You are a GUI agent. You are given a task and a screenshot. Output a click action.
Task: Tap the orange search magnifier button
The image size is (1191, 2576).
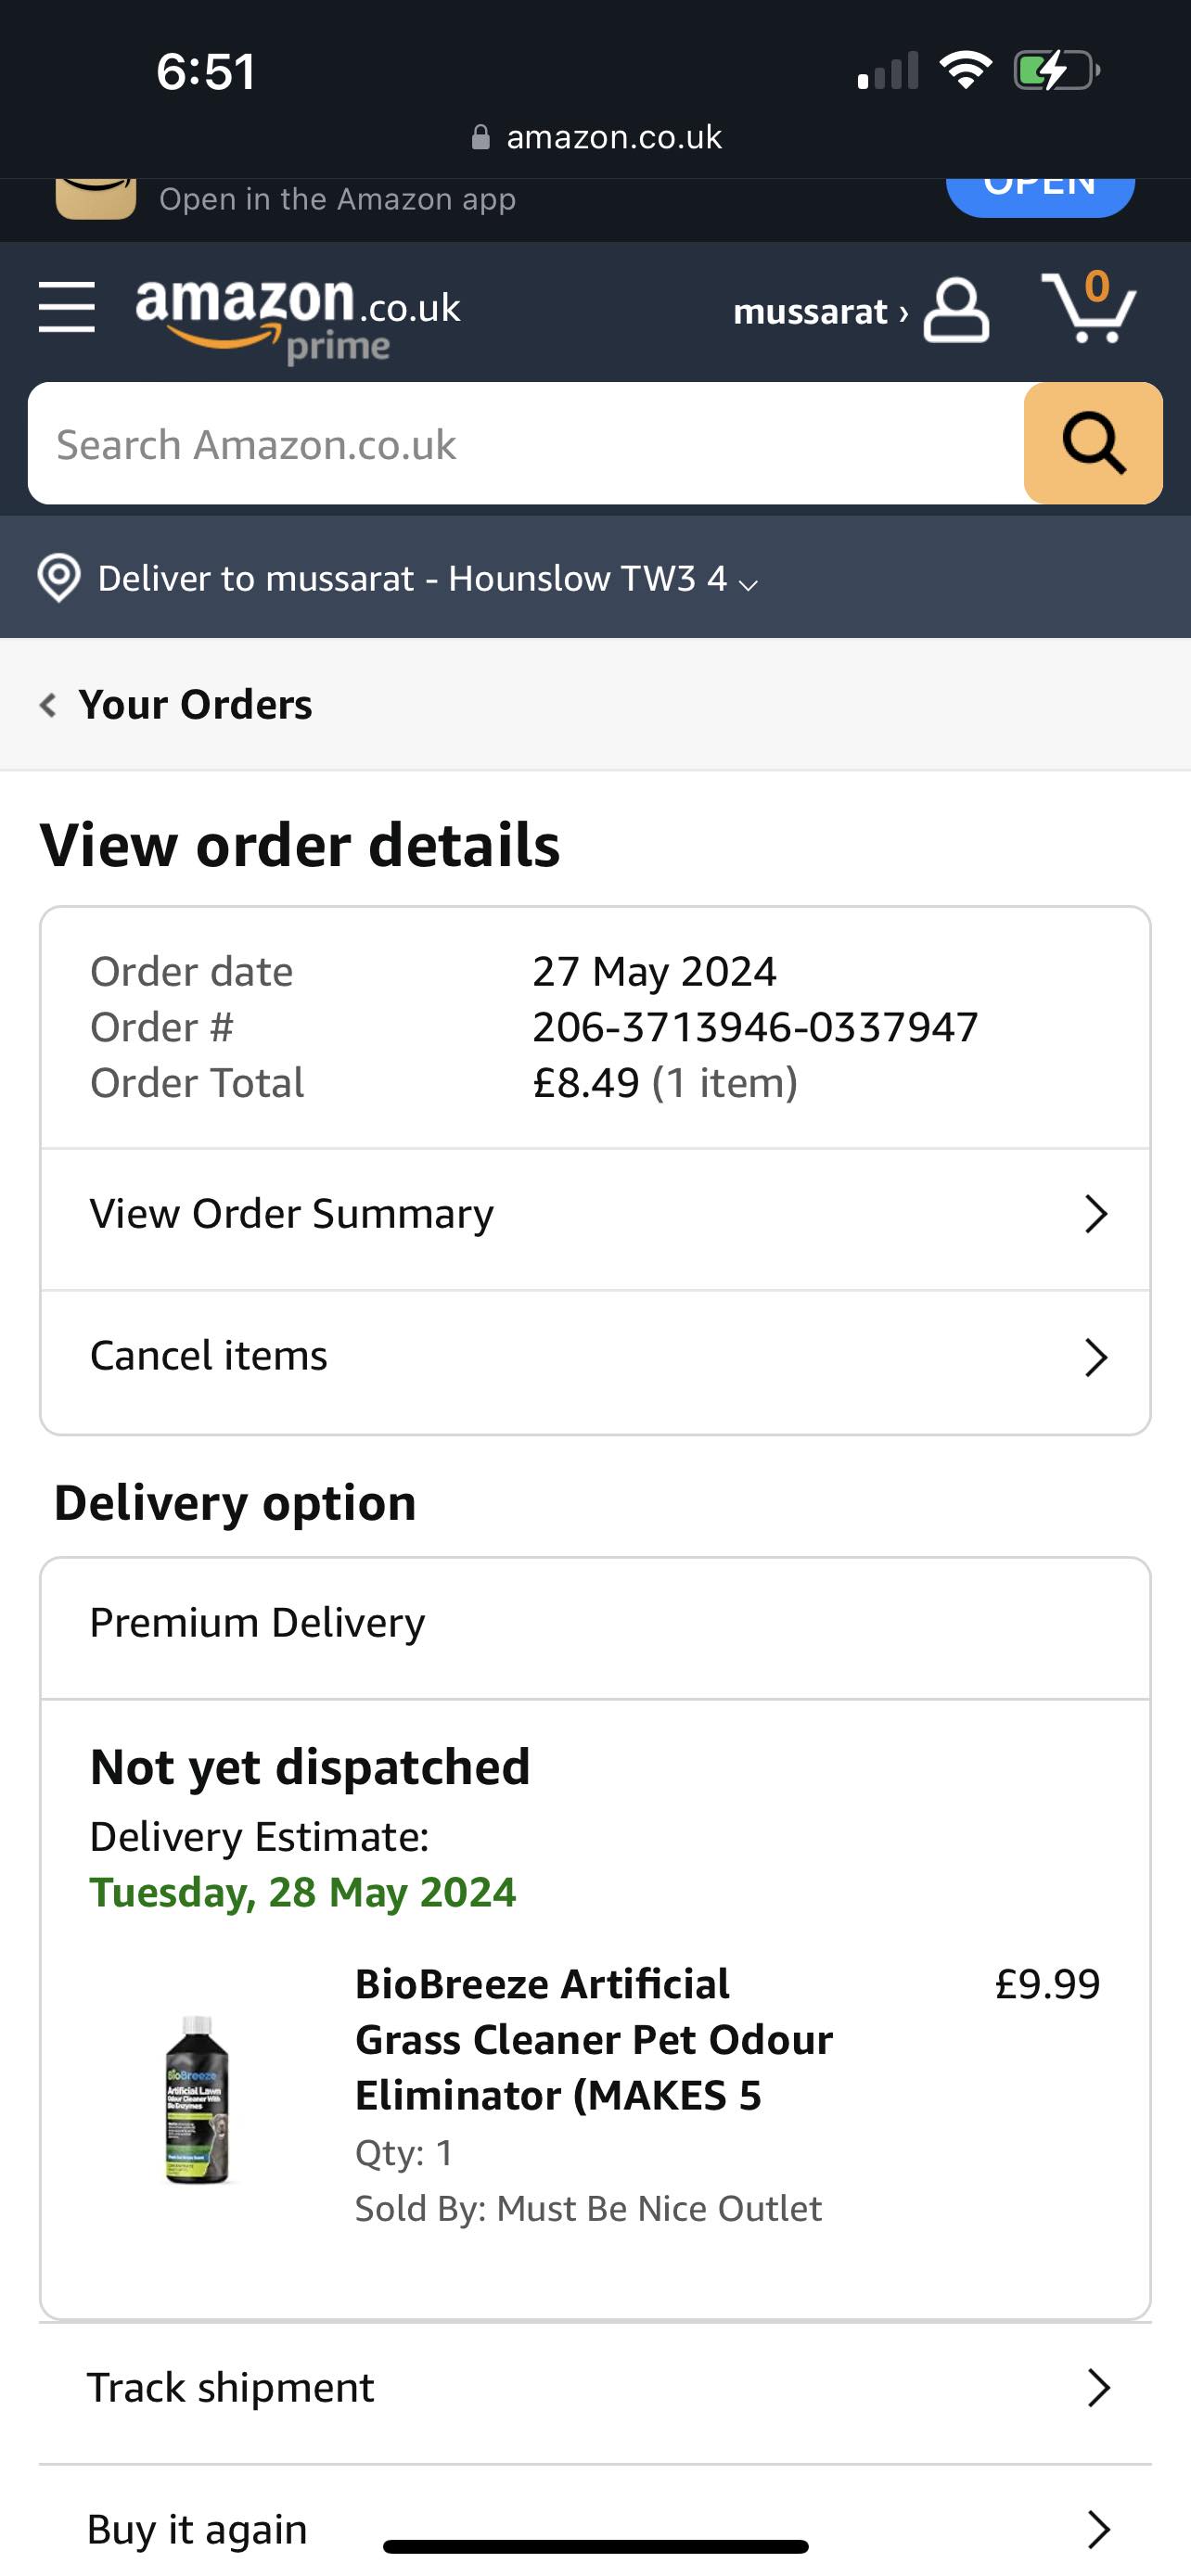coord(1092,443)
